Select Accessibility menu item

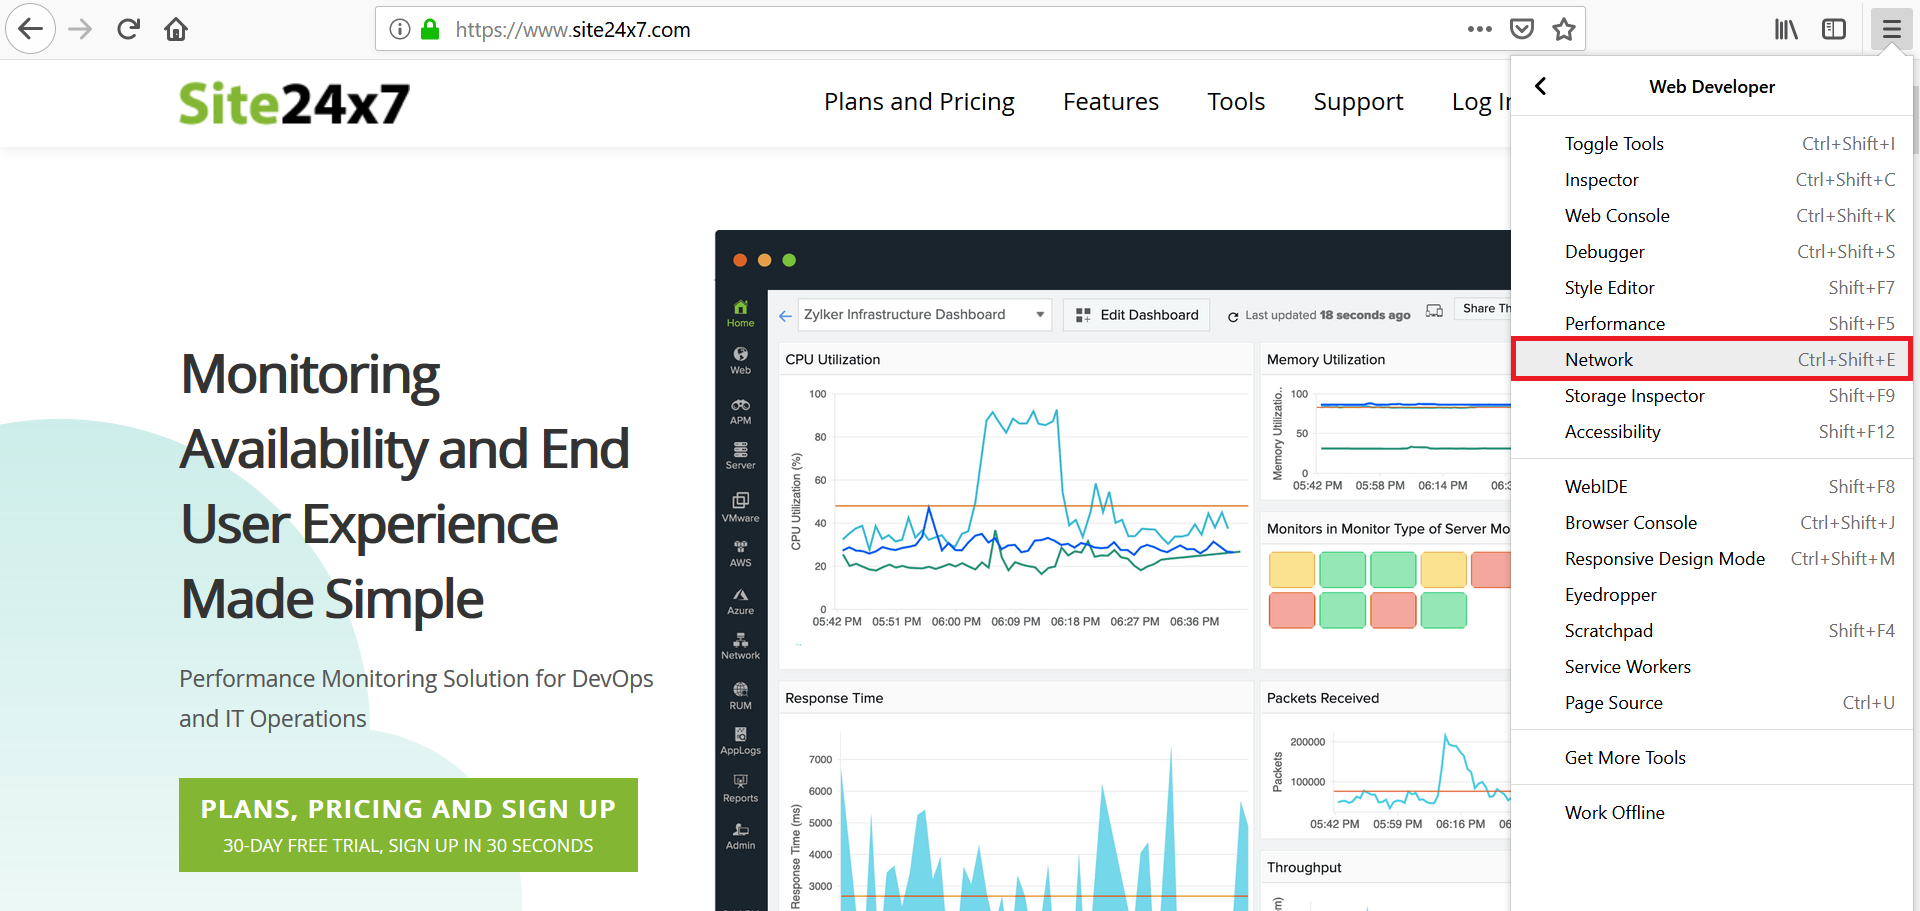pos(1712,432)
